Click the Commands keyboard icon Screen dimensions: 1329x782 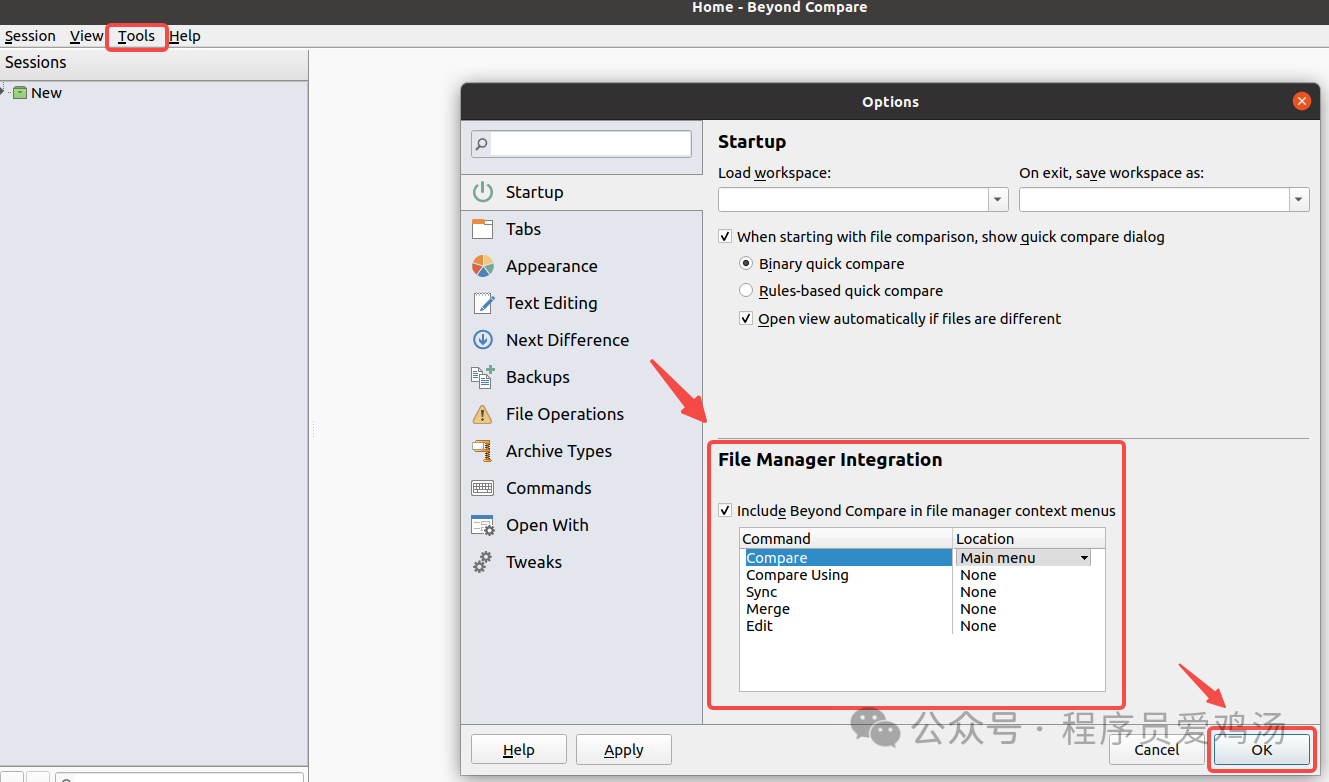pyautogui.click(x=483, y=488)
